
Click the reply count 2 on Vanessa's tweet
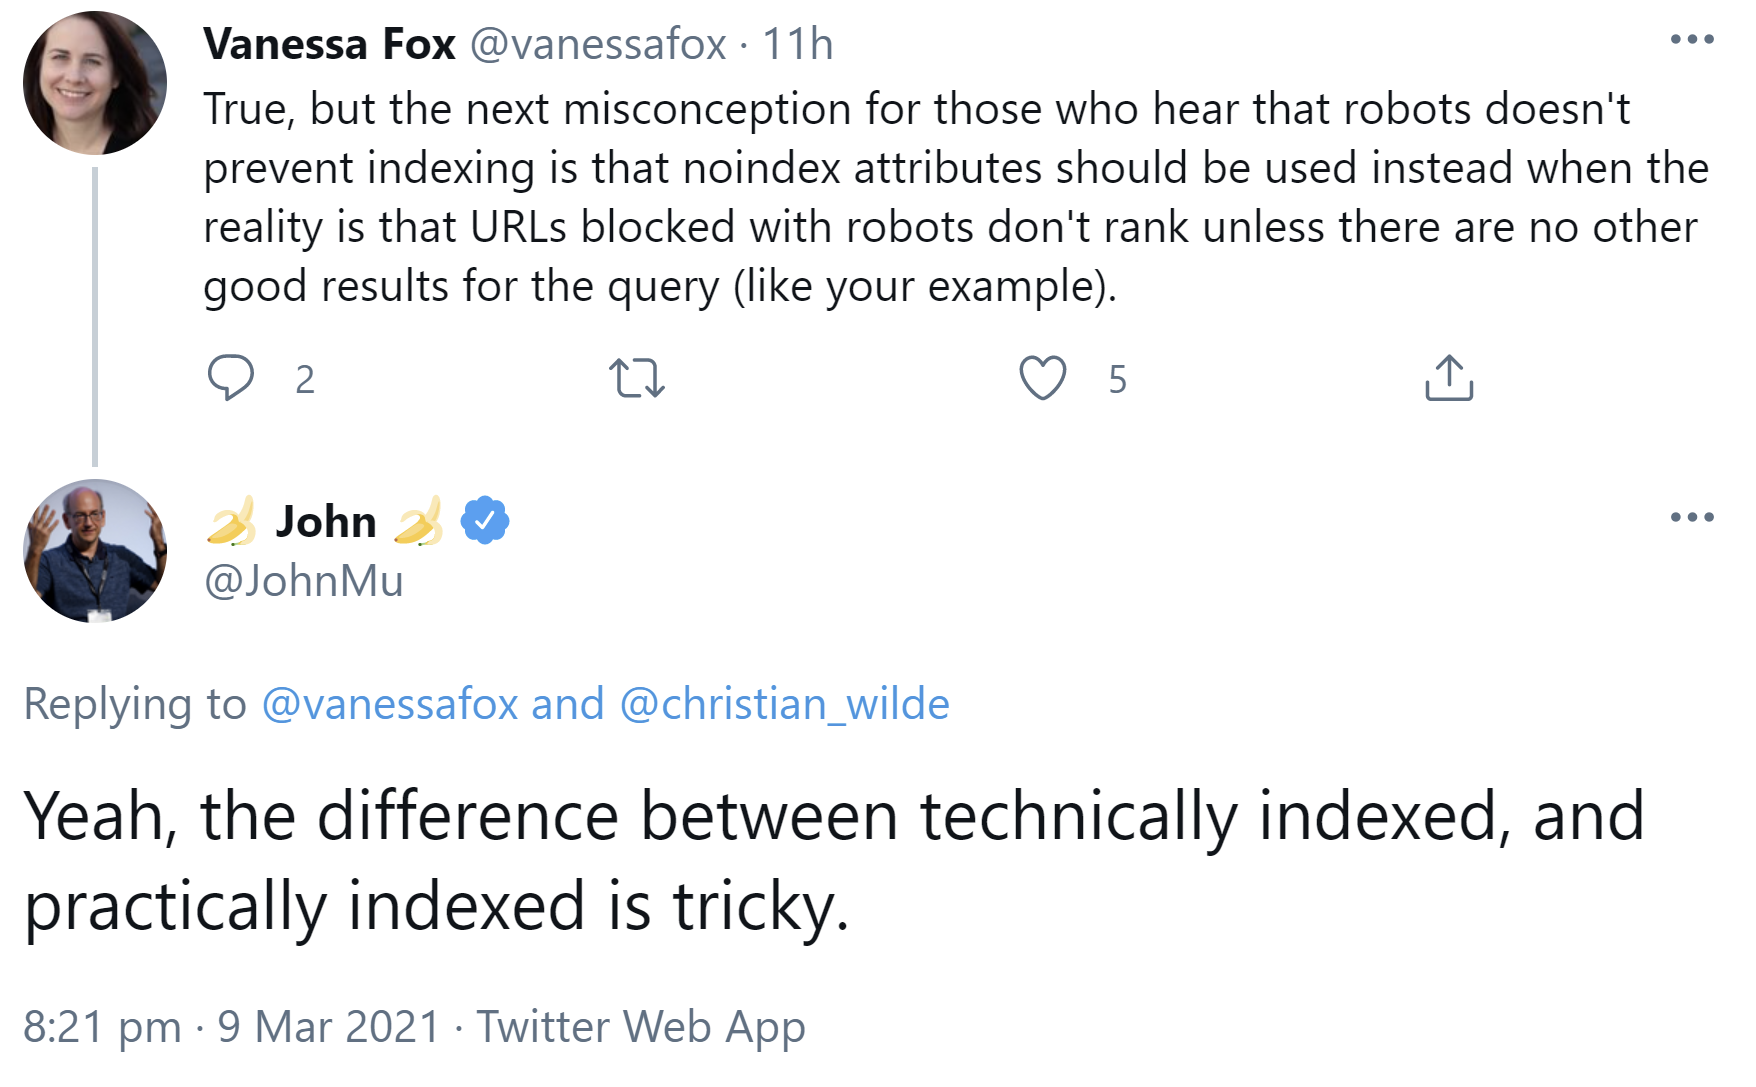tap(305, 380)
